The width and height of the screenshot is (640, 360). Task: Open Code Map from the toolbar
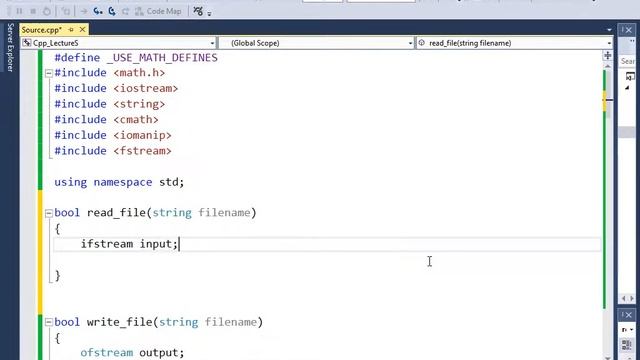click(158, 11)
